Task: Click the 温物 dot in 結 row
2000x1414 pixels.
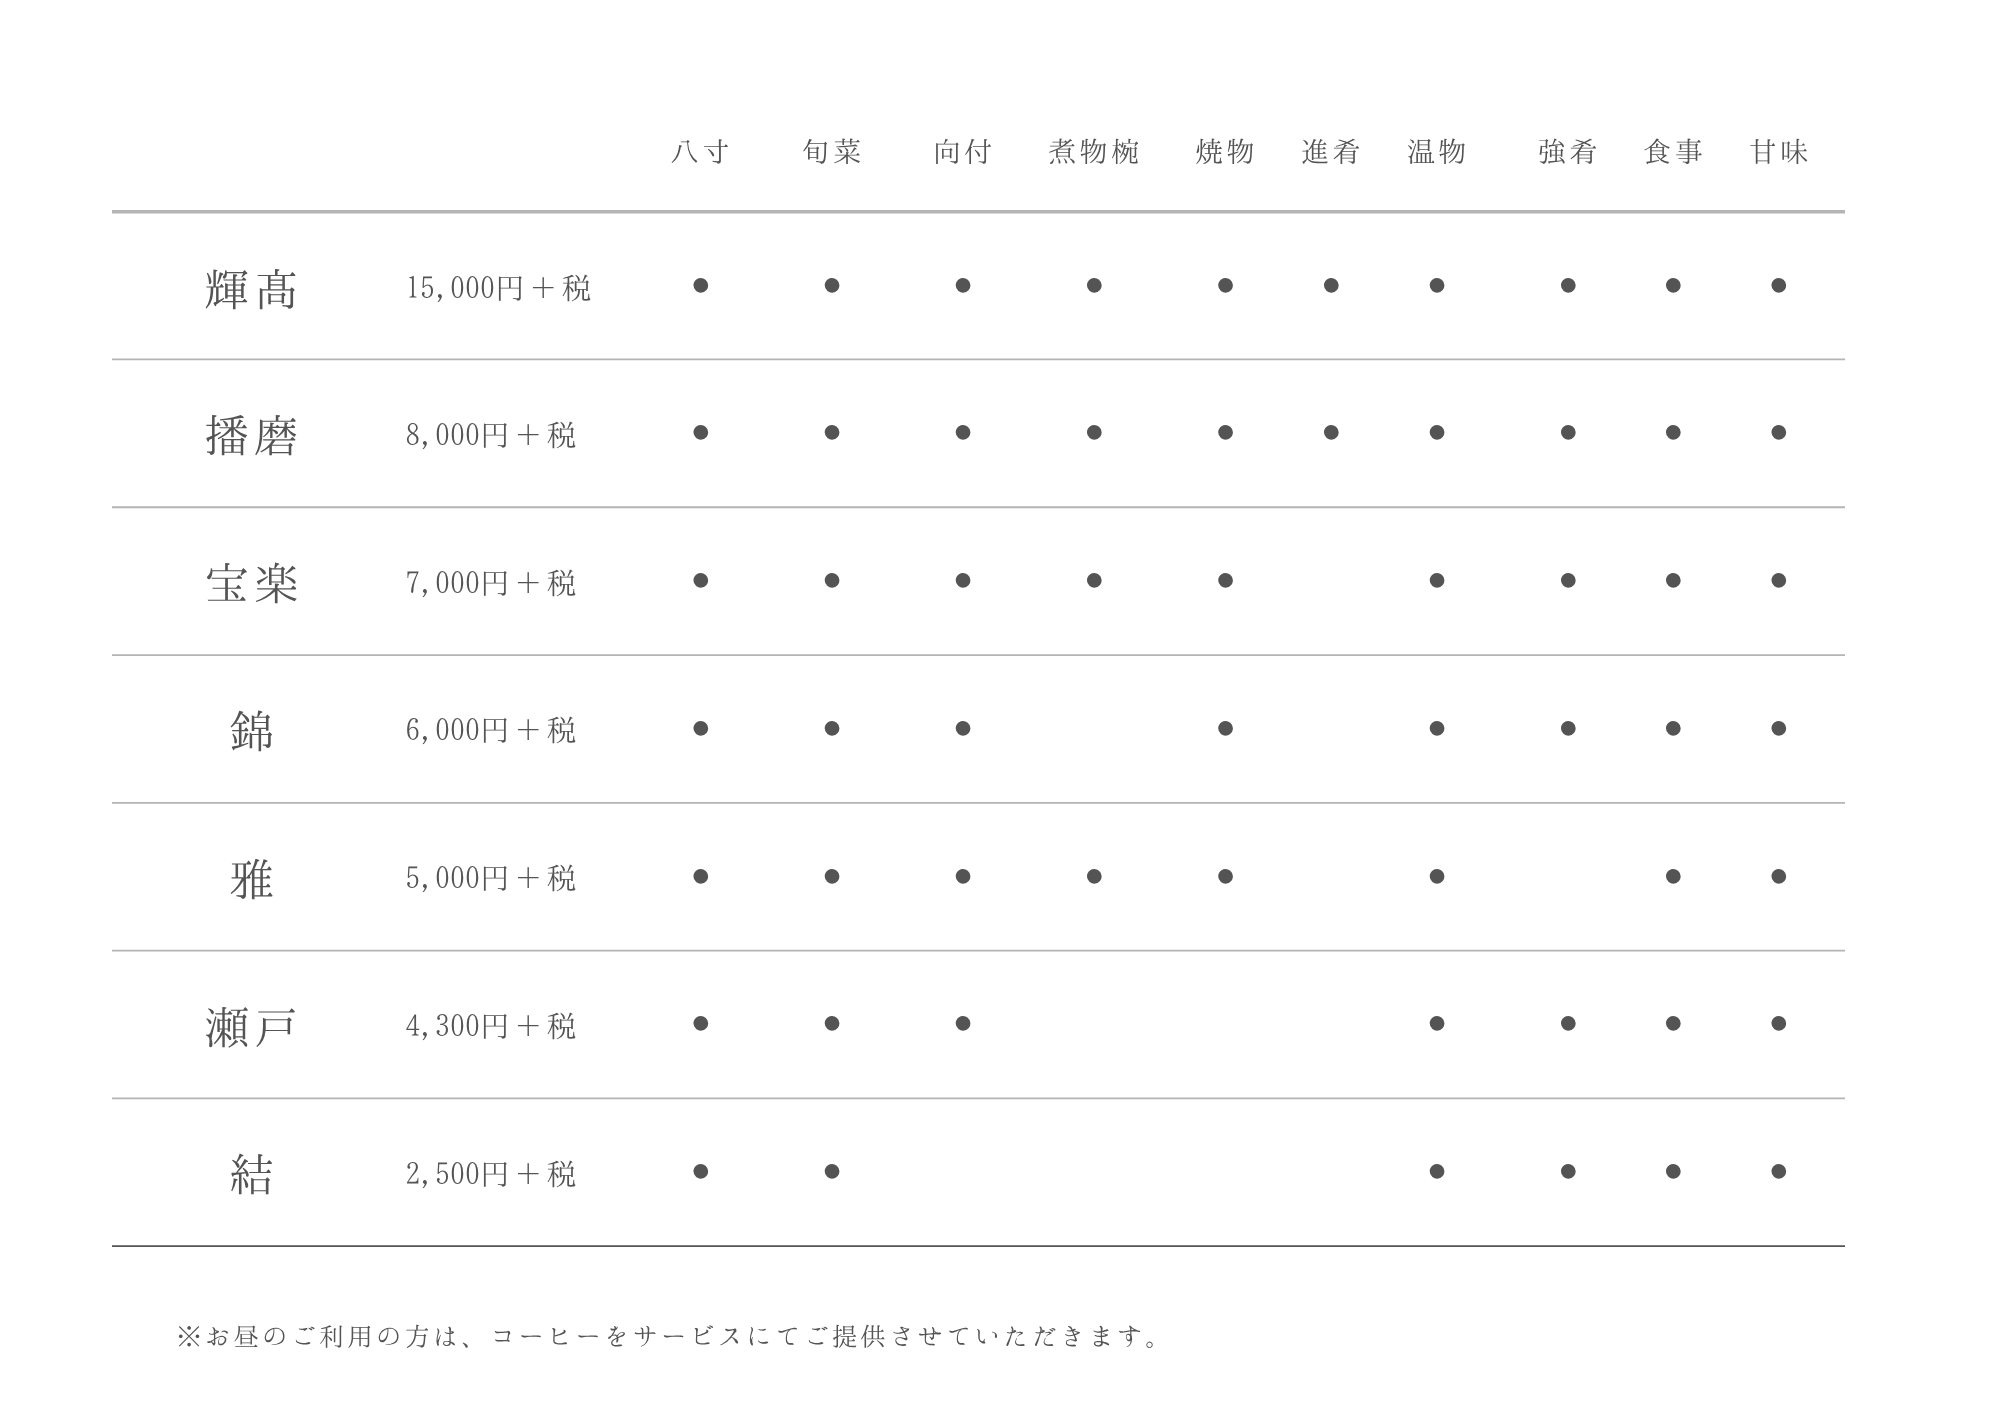Action: (x=1437, y=1171)
